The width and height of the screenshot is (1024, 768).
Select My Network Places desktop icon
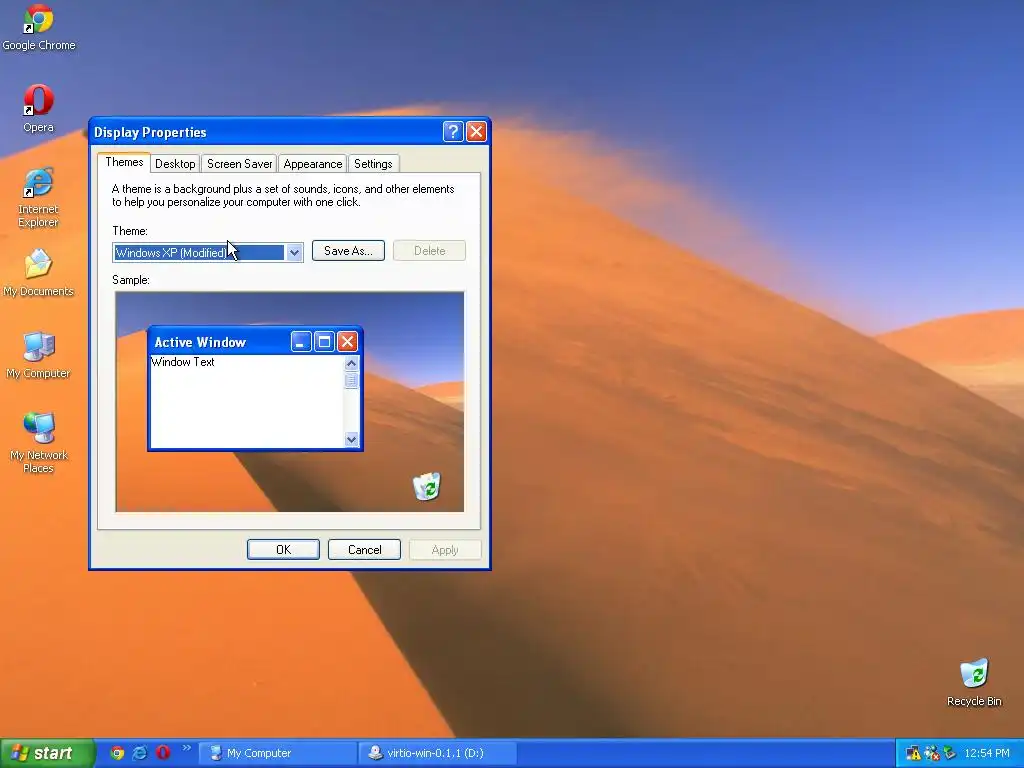coord(39,443)
